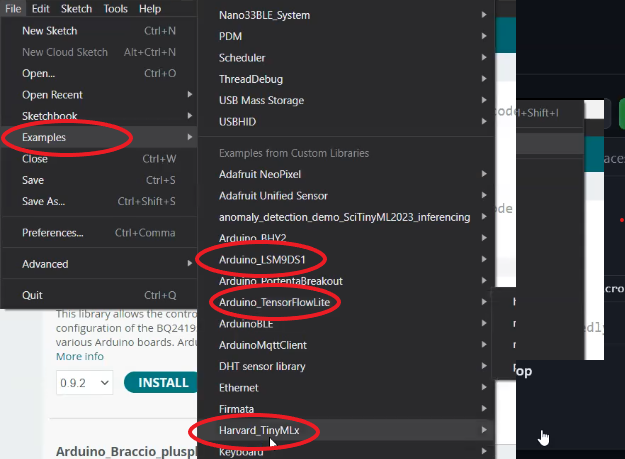625x459 pixels.
Task: Open Arduino_PortentaBreakout examples
Action: point(346,281)
